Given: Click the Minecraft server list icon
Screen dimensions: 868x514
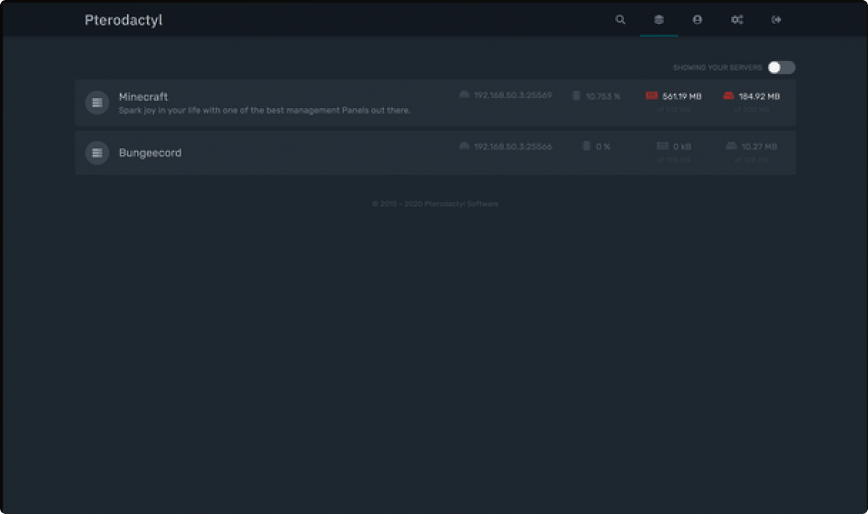Looking at the screenshot, I should pyautogui.click(x=97, y=103).
